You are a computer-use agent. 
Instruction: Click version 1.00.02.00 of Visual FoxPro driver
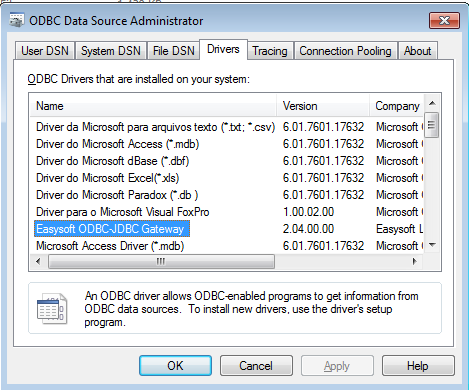click(308, 212)
